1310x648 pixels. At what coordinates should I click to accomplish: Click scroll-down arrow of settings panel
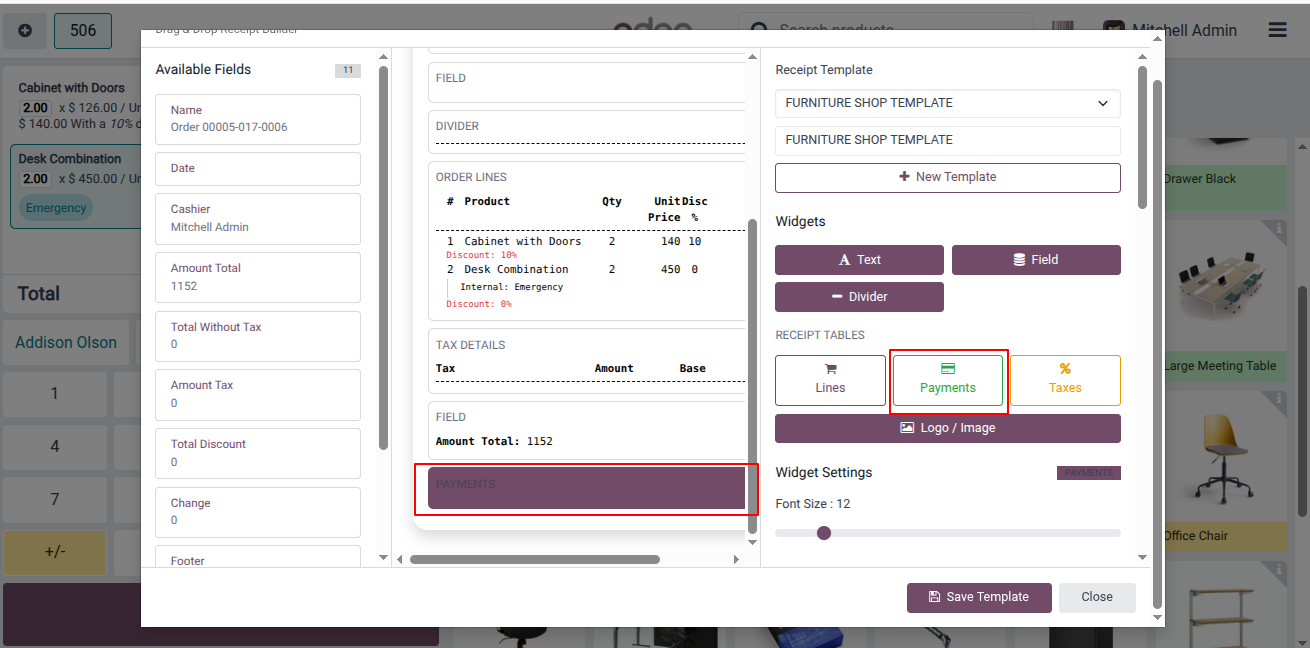point(1143,556)
